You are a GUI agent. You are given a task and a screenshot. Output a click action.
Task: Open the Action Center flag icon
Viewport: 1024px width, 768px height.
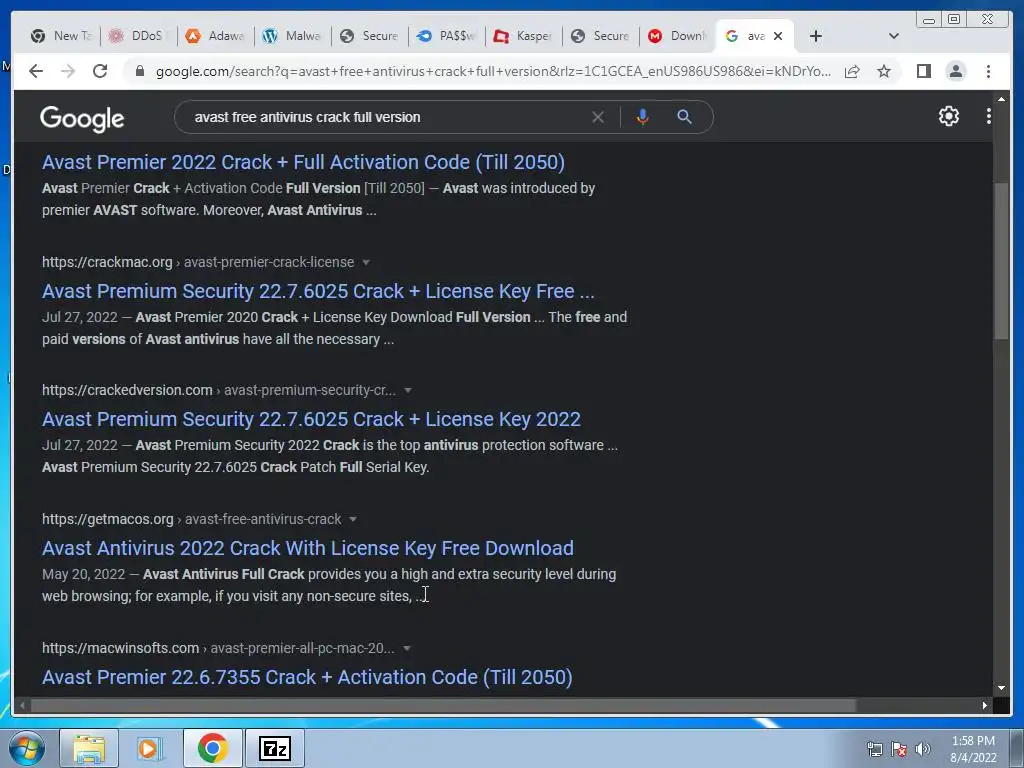pyautogui.click(x=899, y=749)
